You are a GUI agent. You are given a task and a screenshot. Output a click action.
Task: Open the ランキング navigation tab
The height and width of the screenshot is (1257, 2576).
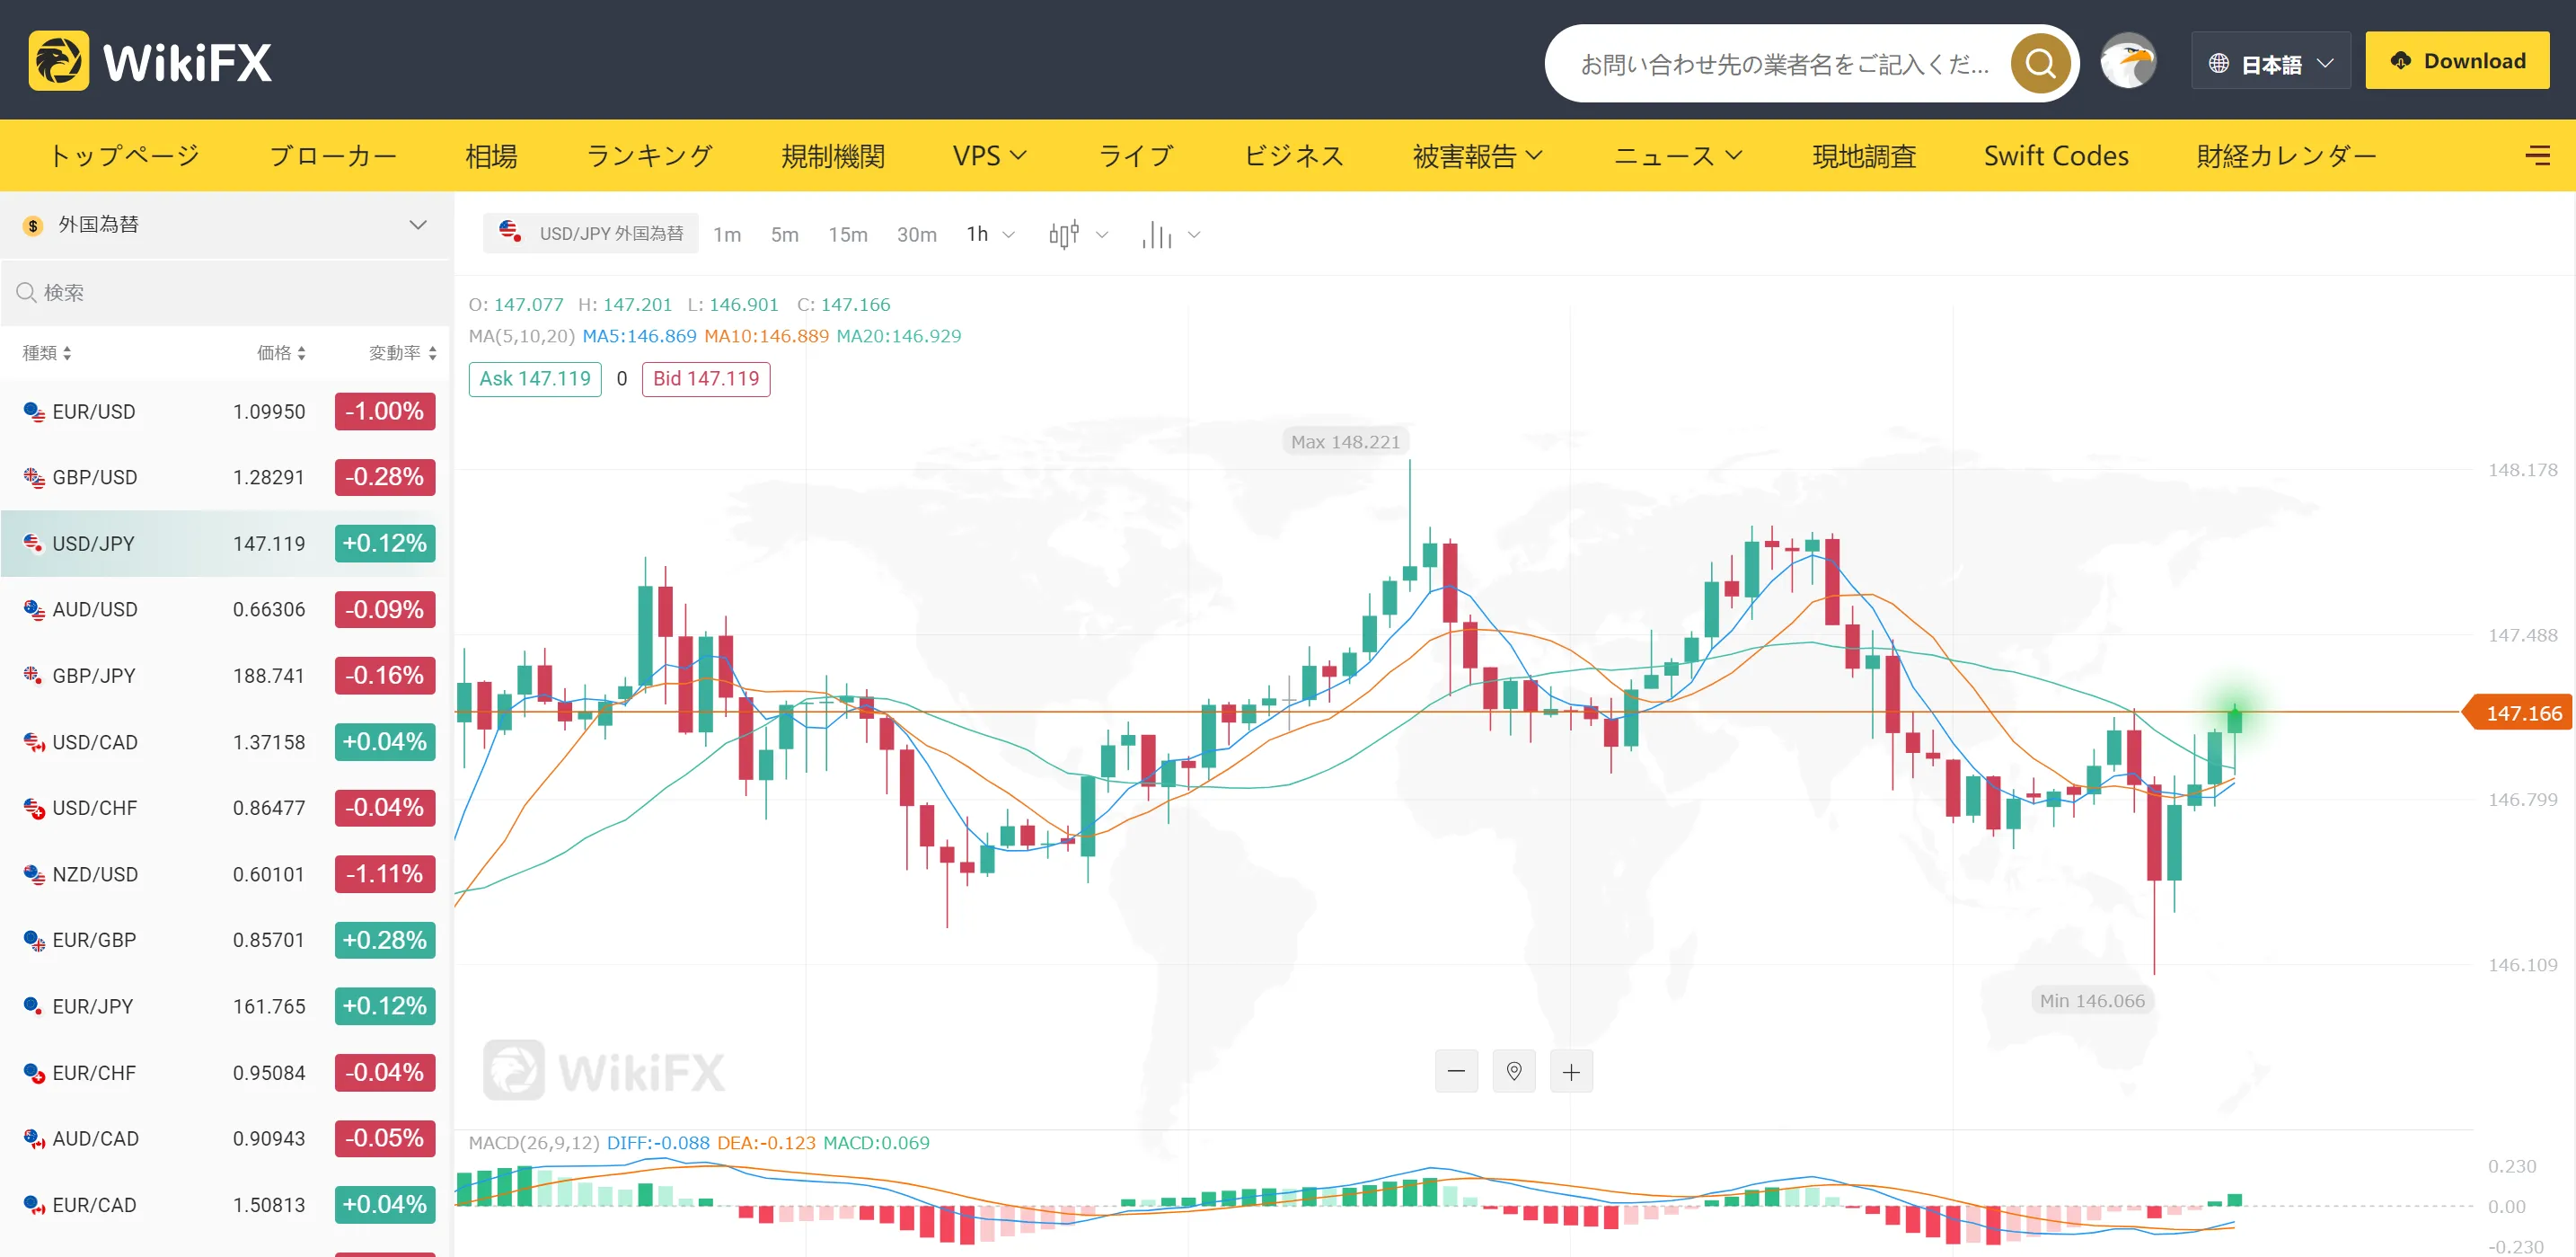point(649,155)
